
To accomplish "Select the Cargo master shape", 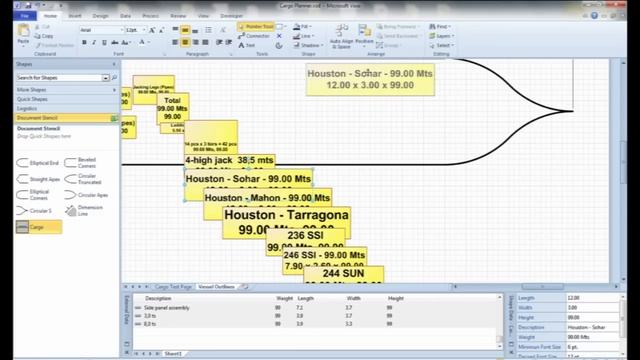I will tap(39, 227).
